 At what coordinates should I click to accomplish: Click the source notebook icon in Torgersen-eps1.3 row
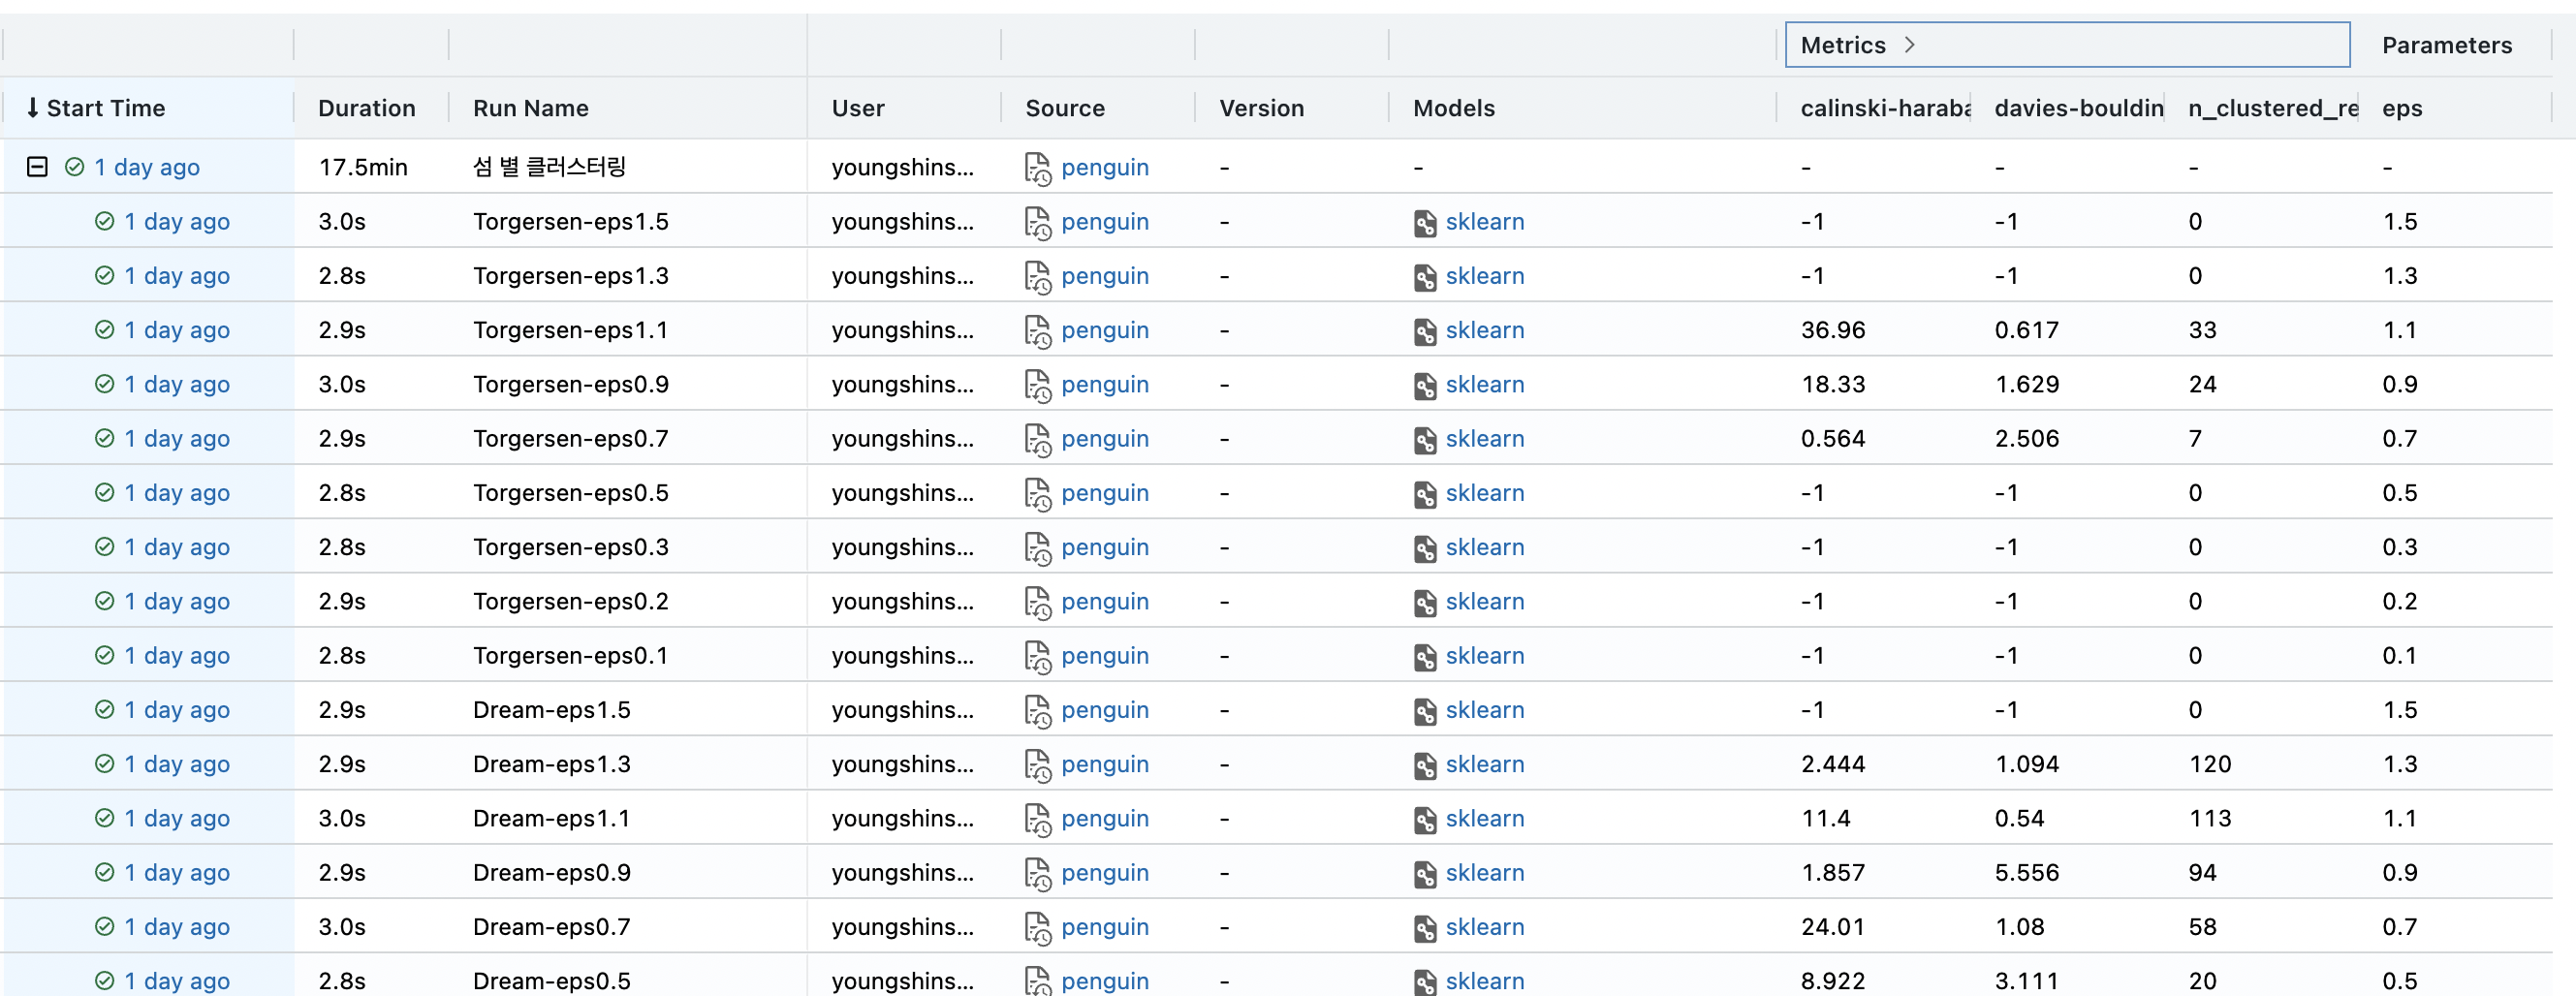coord(1037,276)
